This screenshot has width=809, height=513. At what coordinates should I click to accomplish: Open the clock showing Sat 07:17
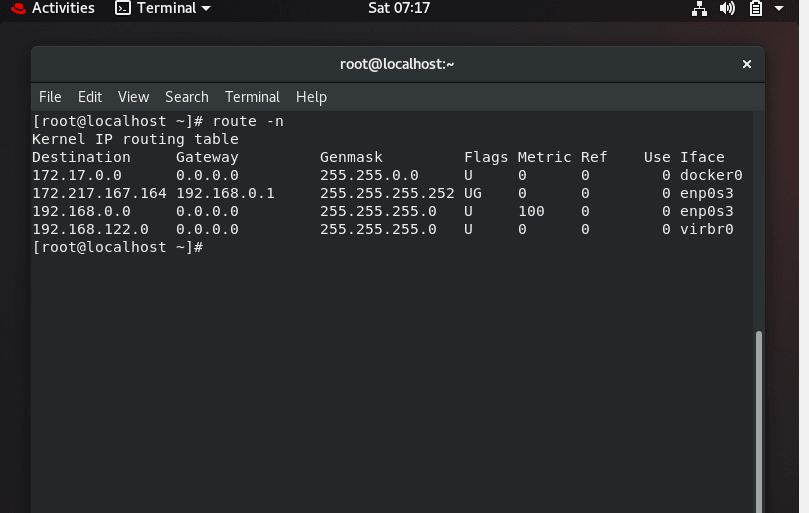[x=399, y=8]
